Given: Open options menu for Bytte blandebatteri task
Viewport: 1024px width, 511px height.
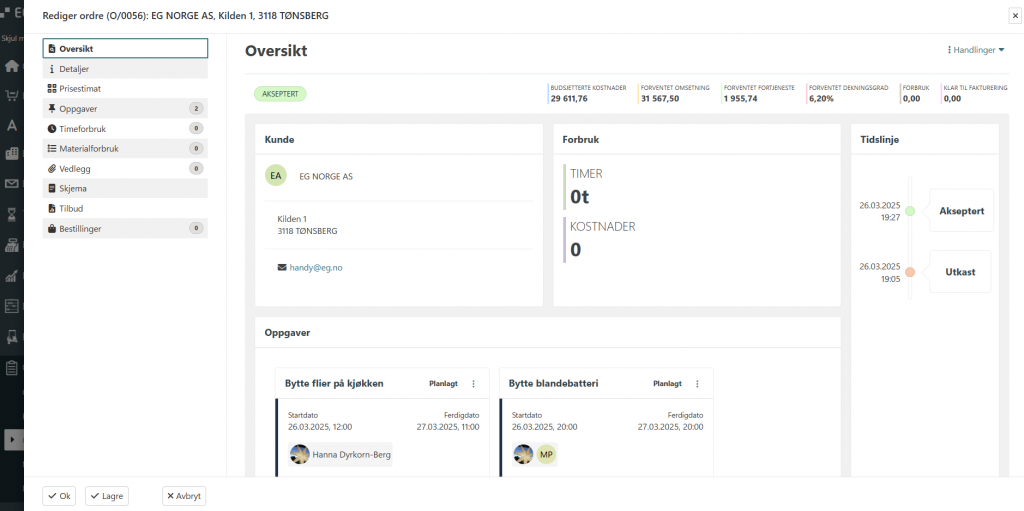Looking at the screenshot, I should pyautogui.click(x=697, y=384).
